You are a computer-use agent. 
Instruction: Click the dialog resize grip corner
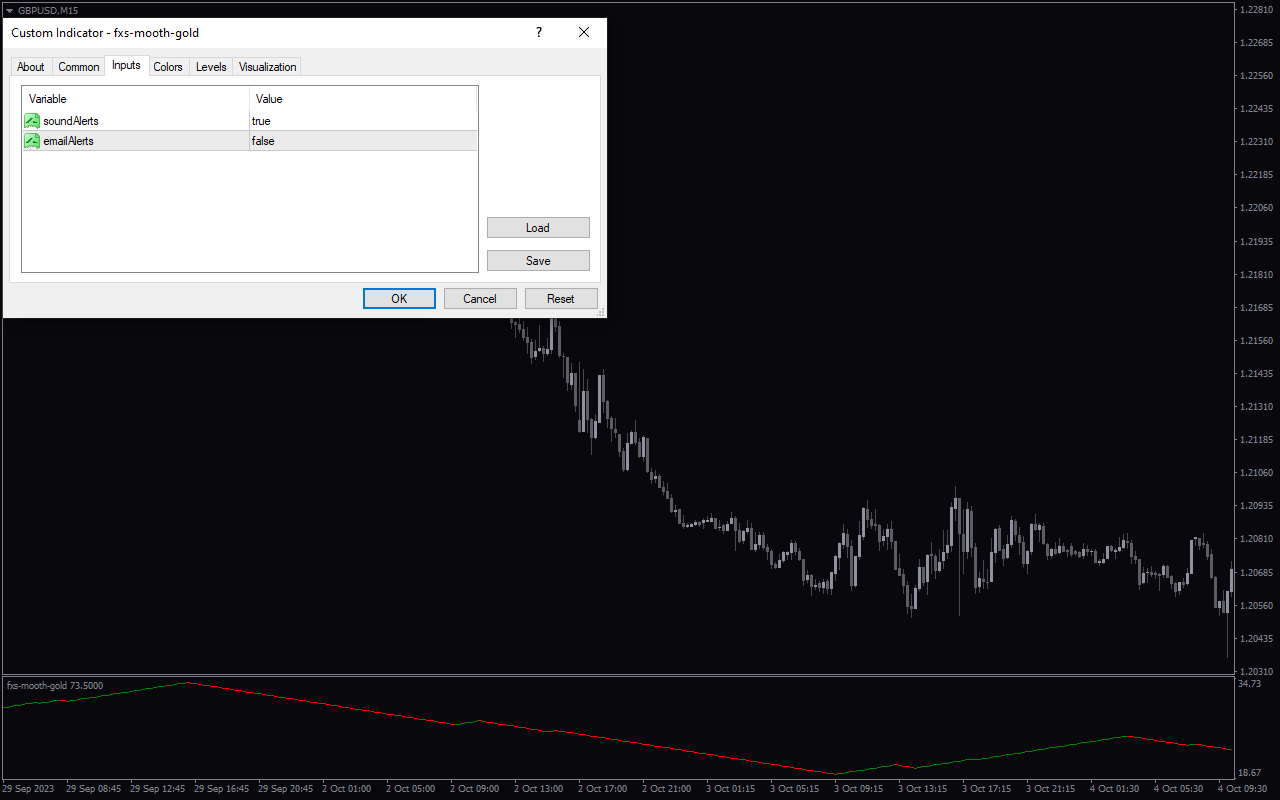pyautogui.click(x=601, y=313)
